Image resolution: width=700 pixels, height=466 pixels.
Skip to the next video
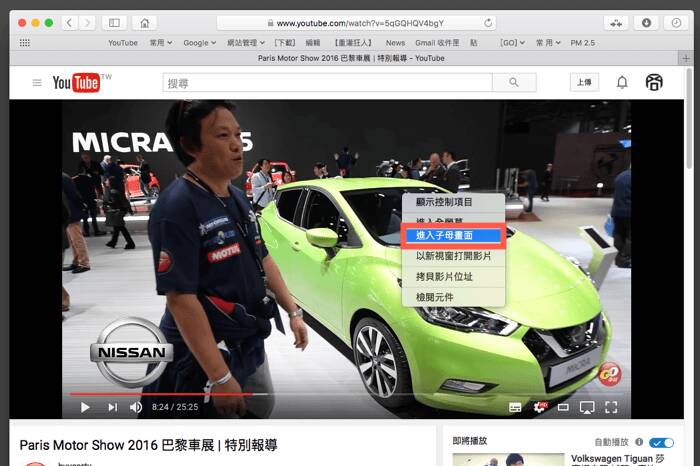pyautogui.click(x=112, y=407)
